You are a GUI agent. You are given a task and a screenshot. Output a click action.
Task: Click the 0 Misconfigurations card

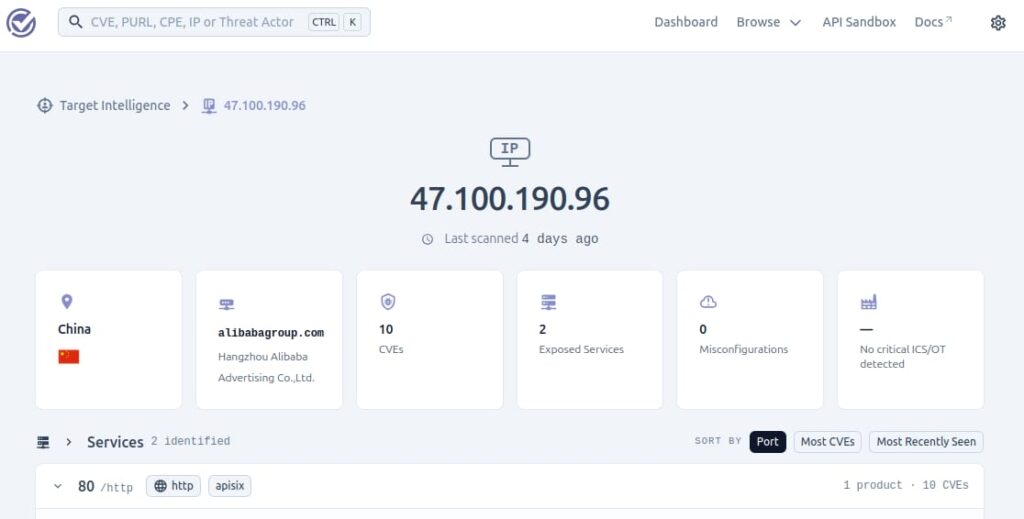tap(750, 340)
